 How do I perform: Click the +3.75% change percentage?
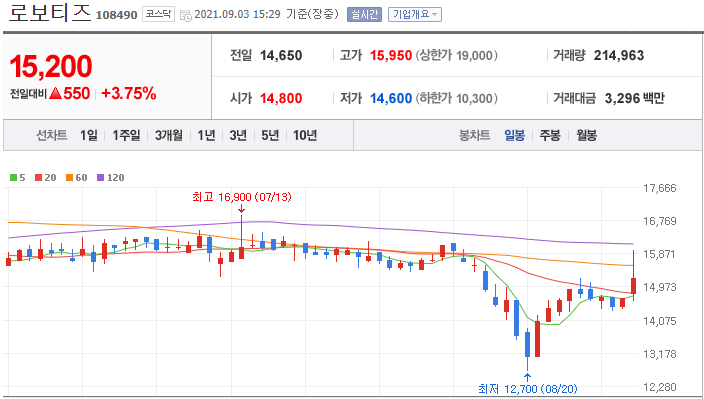tap(129, 93)
